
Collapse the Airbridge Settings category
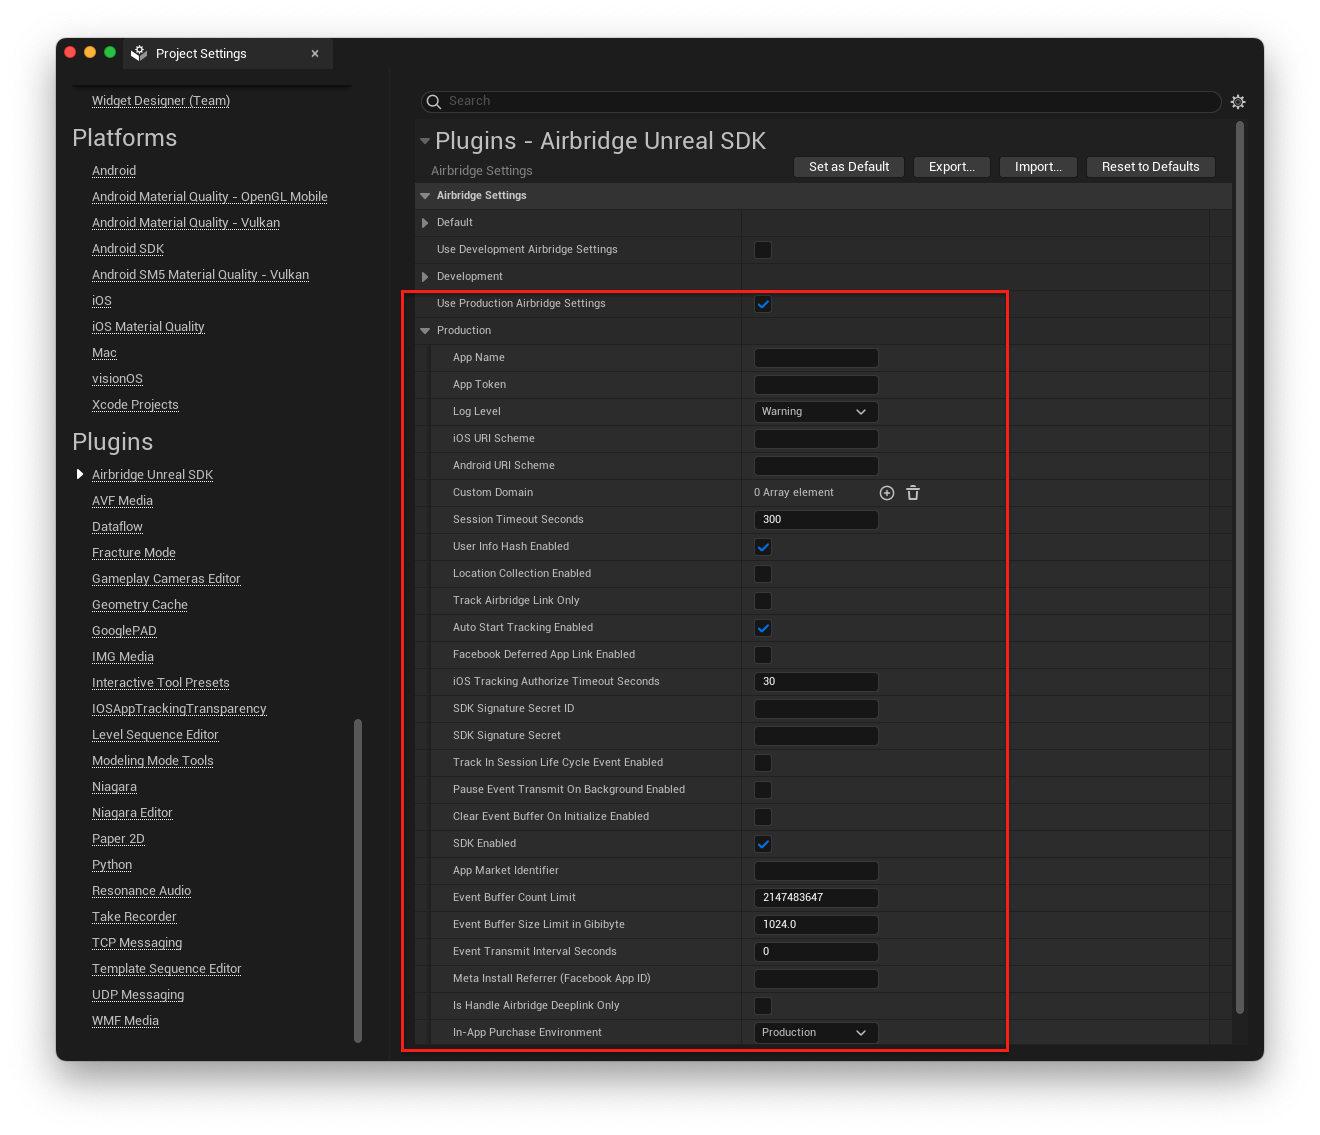pyautogui.click(x=425, y=196)
